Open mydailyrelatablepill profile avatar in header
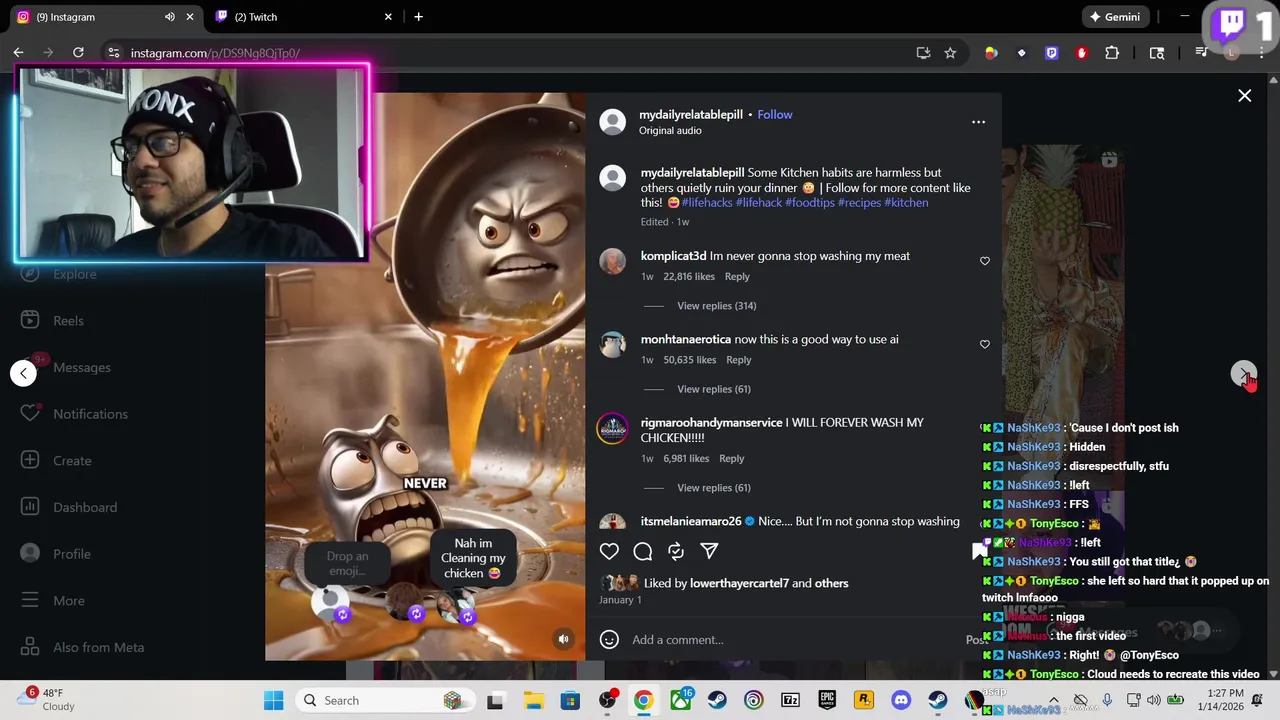The width and height of the screenshot is (1280, 720). (x=612, y=122)
